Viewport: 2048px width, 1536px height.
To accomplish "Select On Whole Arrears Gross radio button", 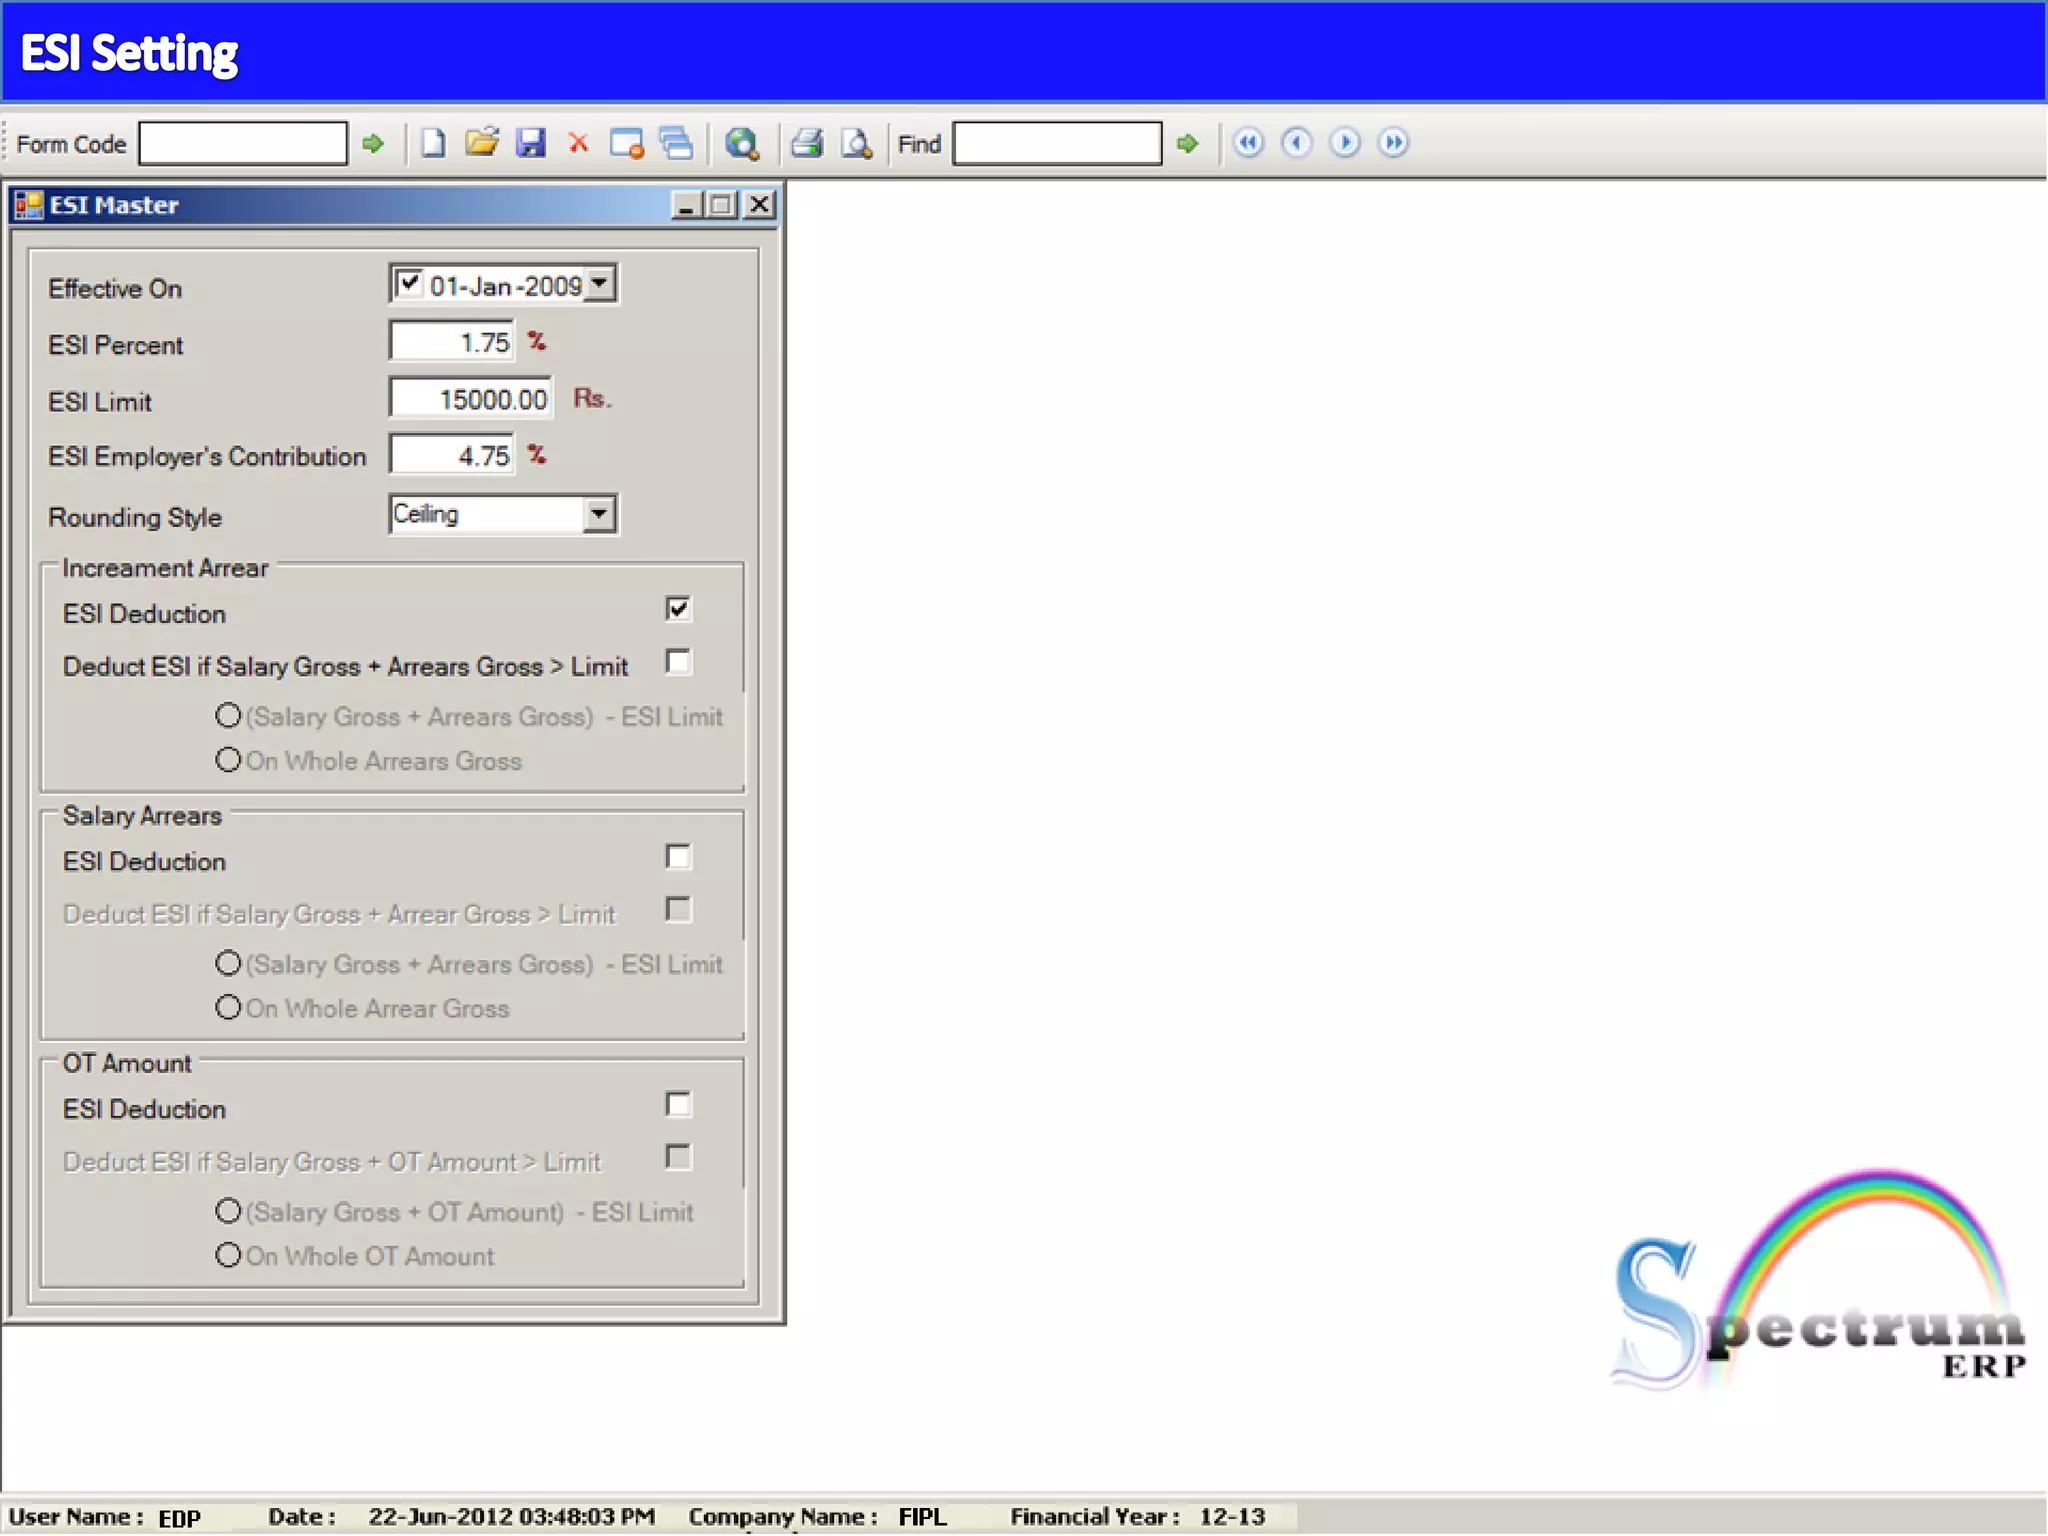I will pos(229,760).
